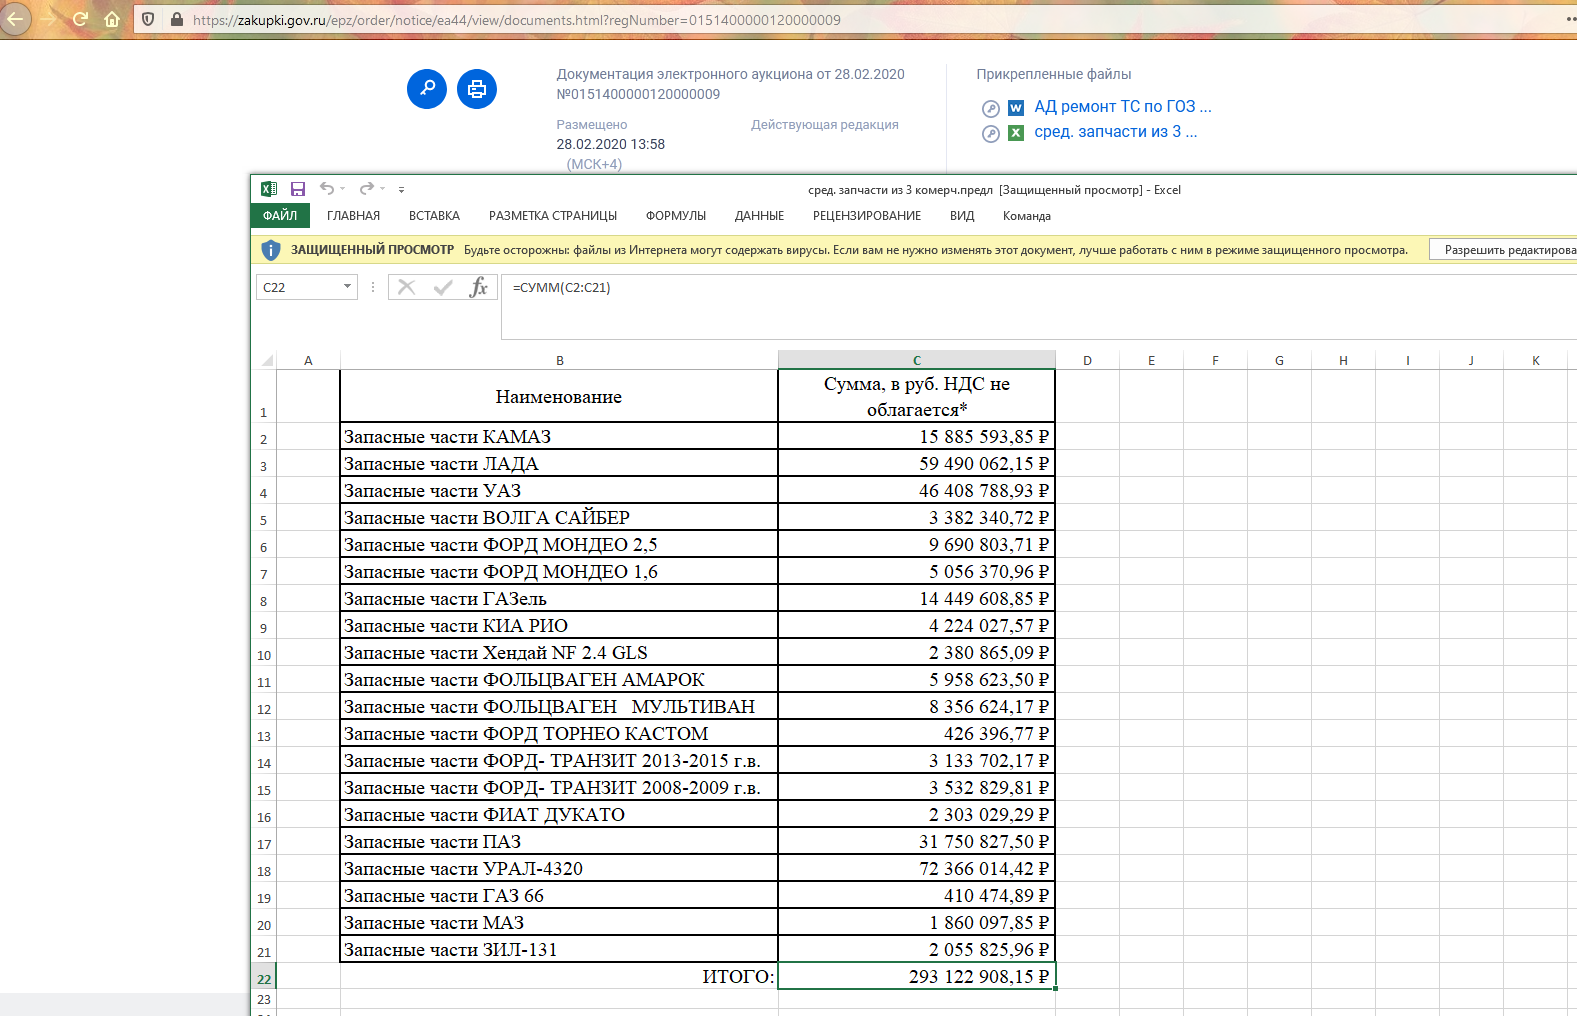
Task: Click the Protected View shield icon
Action: click(271, 250)
